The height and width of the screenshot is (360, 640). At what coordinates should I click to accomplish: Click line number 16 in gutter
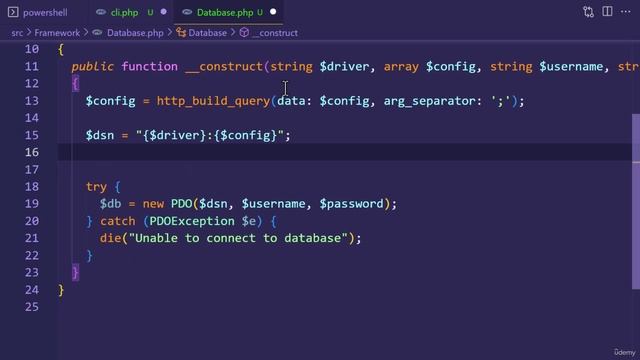coord(32,152)
